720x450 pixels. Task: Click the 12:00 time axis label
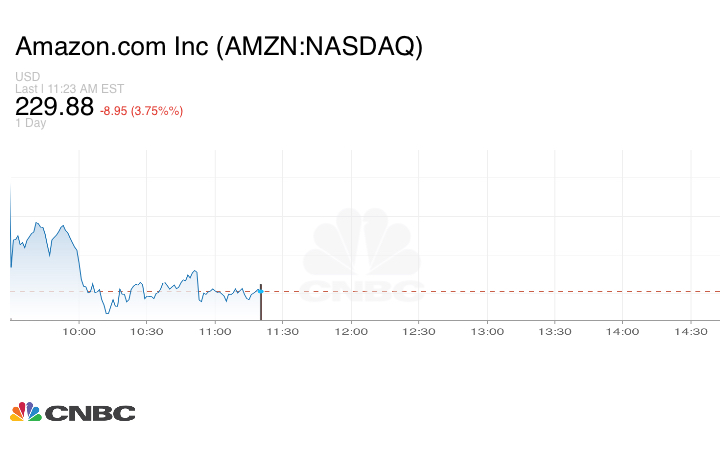(351, 332)
